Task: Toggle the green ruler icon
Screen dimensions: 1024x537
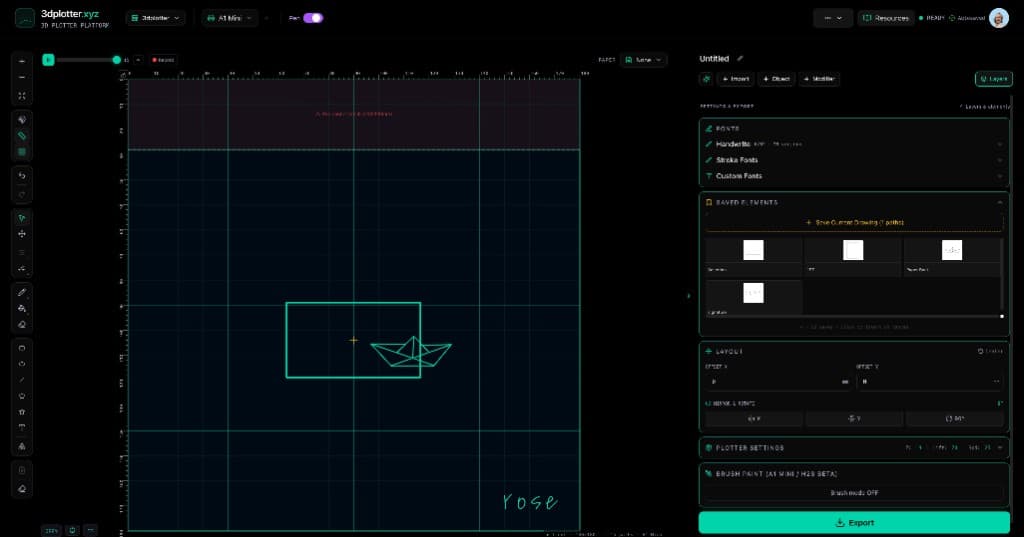Action: (x=22, y=136)
